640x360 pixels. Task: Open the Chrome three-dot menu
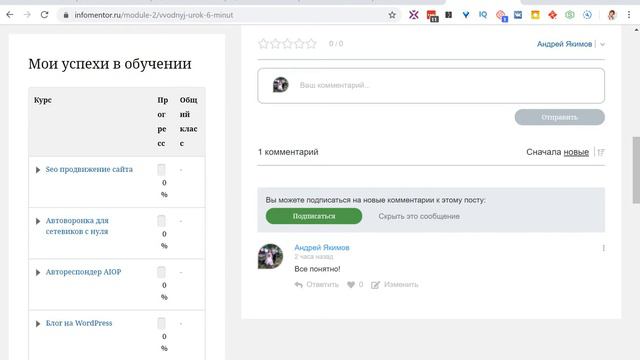point(629,15)
